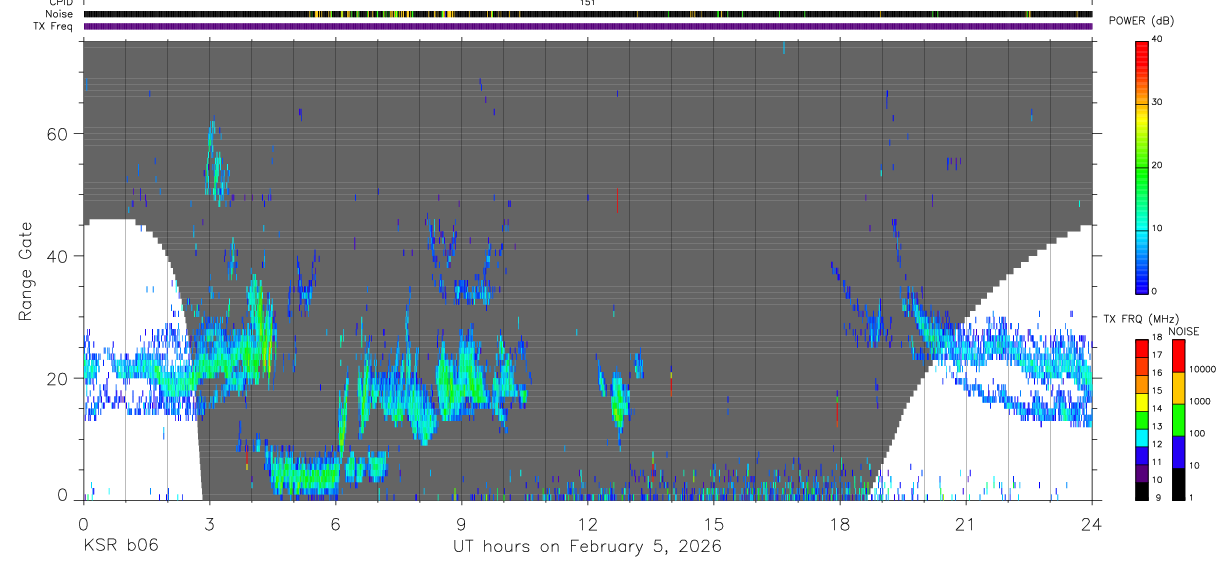The width and height of the screenshot is (1228, 567).
Task: Pick the red top of the POWER color bar
Action: click(x=1141, y=50)
